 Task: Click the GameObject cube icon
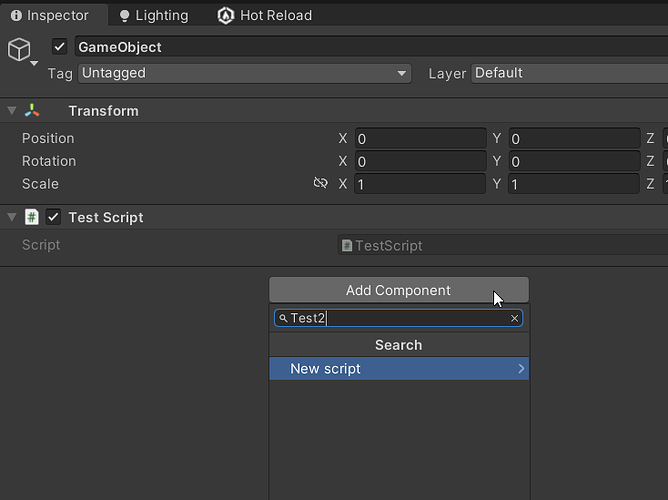tap(19, 50)
